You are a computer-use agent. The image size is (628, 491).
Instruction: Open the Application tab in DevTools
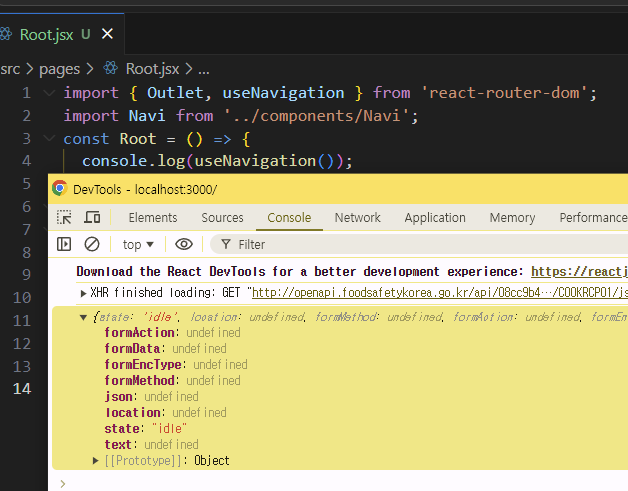pos(435,217)
